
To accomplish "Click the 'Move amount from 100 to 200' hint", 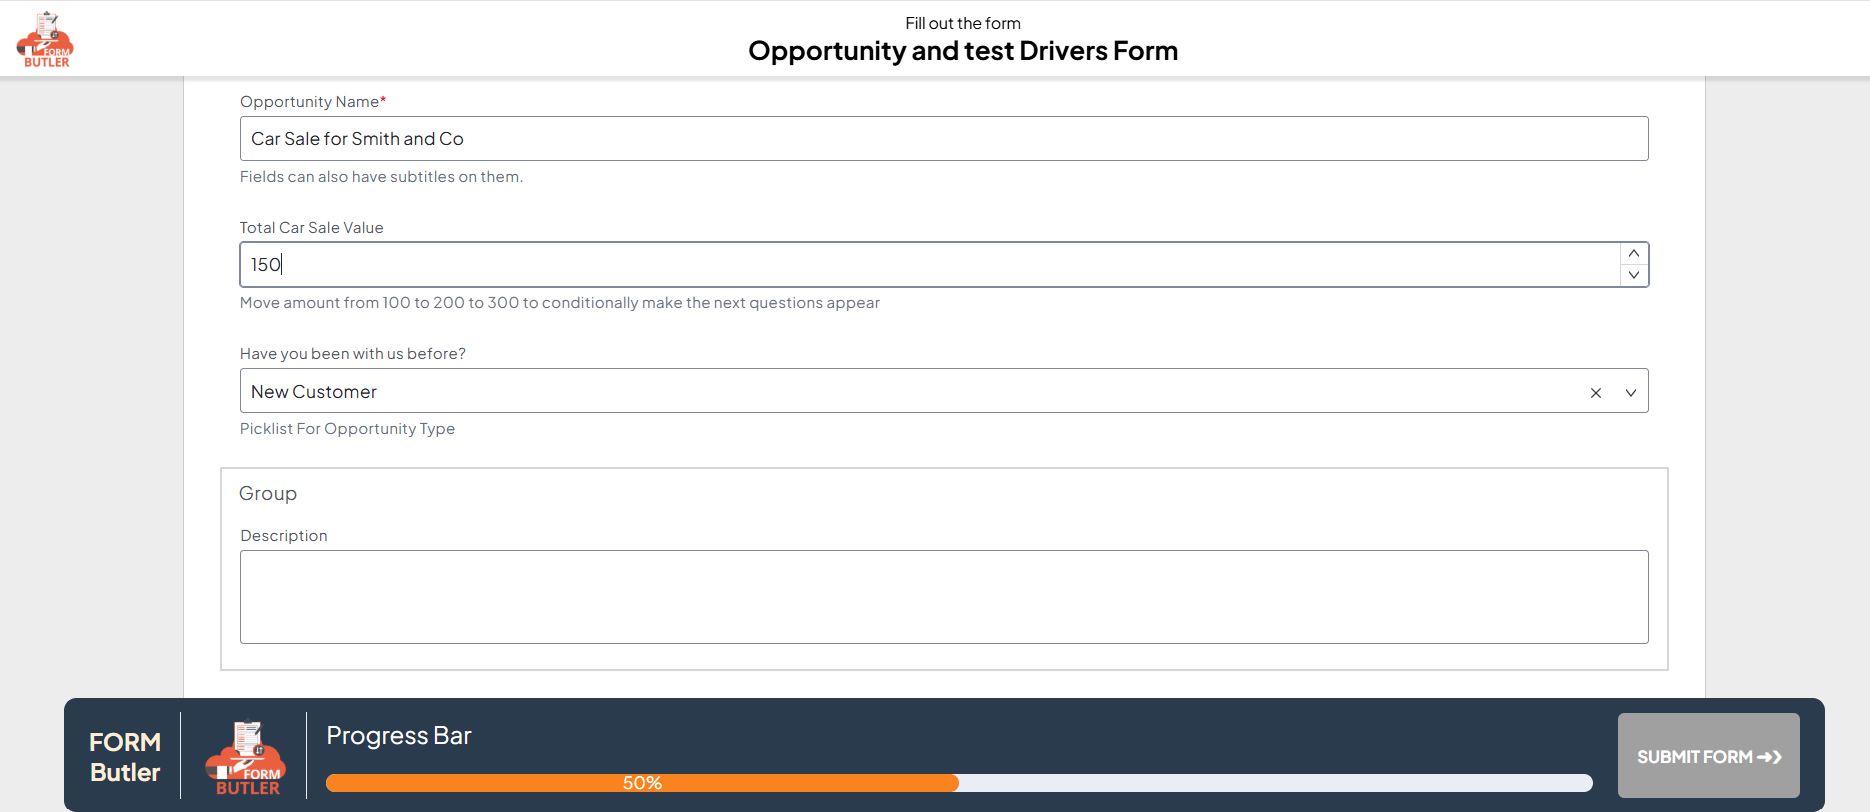I will pos(560,303).
